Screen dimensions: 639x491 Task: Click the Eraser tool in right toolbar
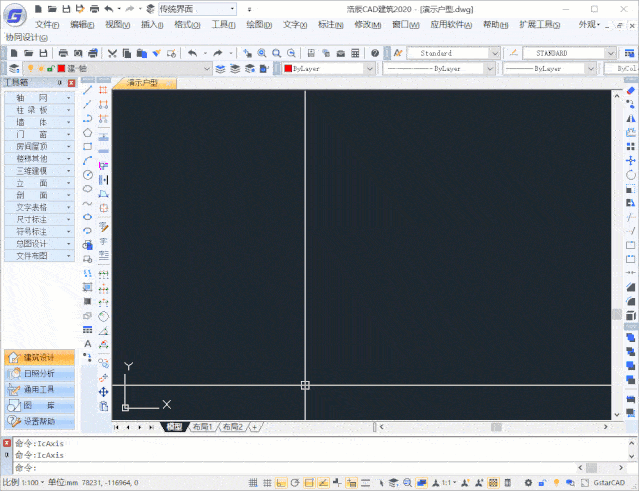(630, 91)
